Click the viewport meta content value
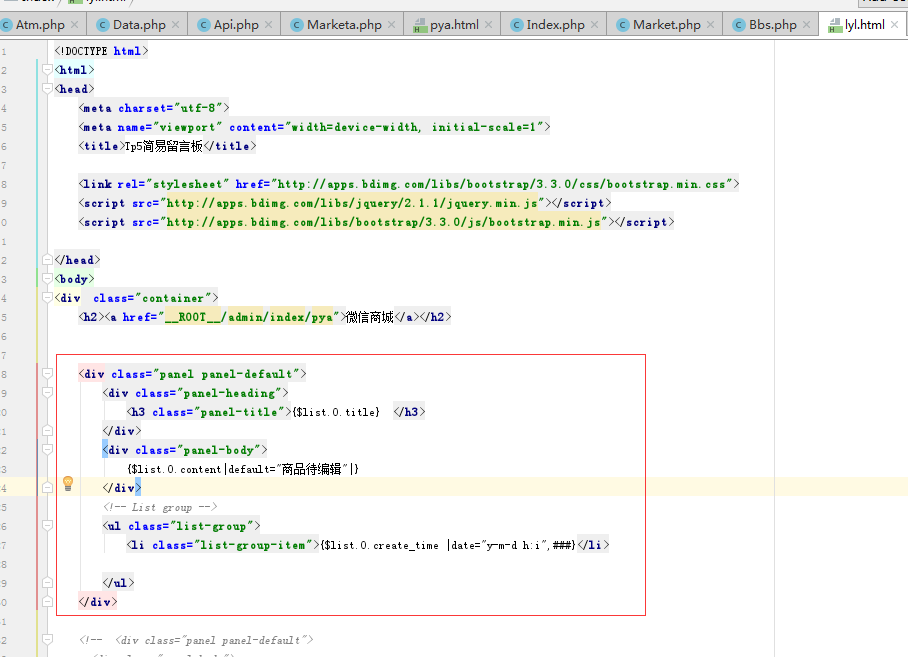Viewport: 908px width, 657px height. (x=414, y=127)
